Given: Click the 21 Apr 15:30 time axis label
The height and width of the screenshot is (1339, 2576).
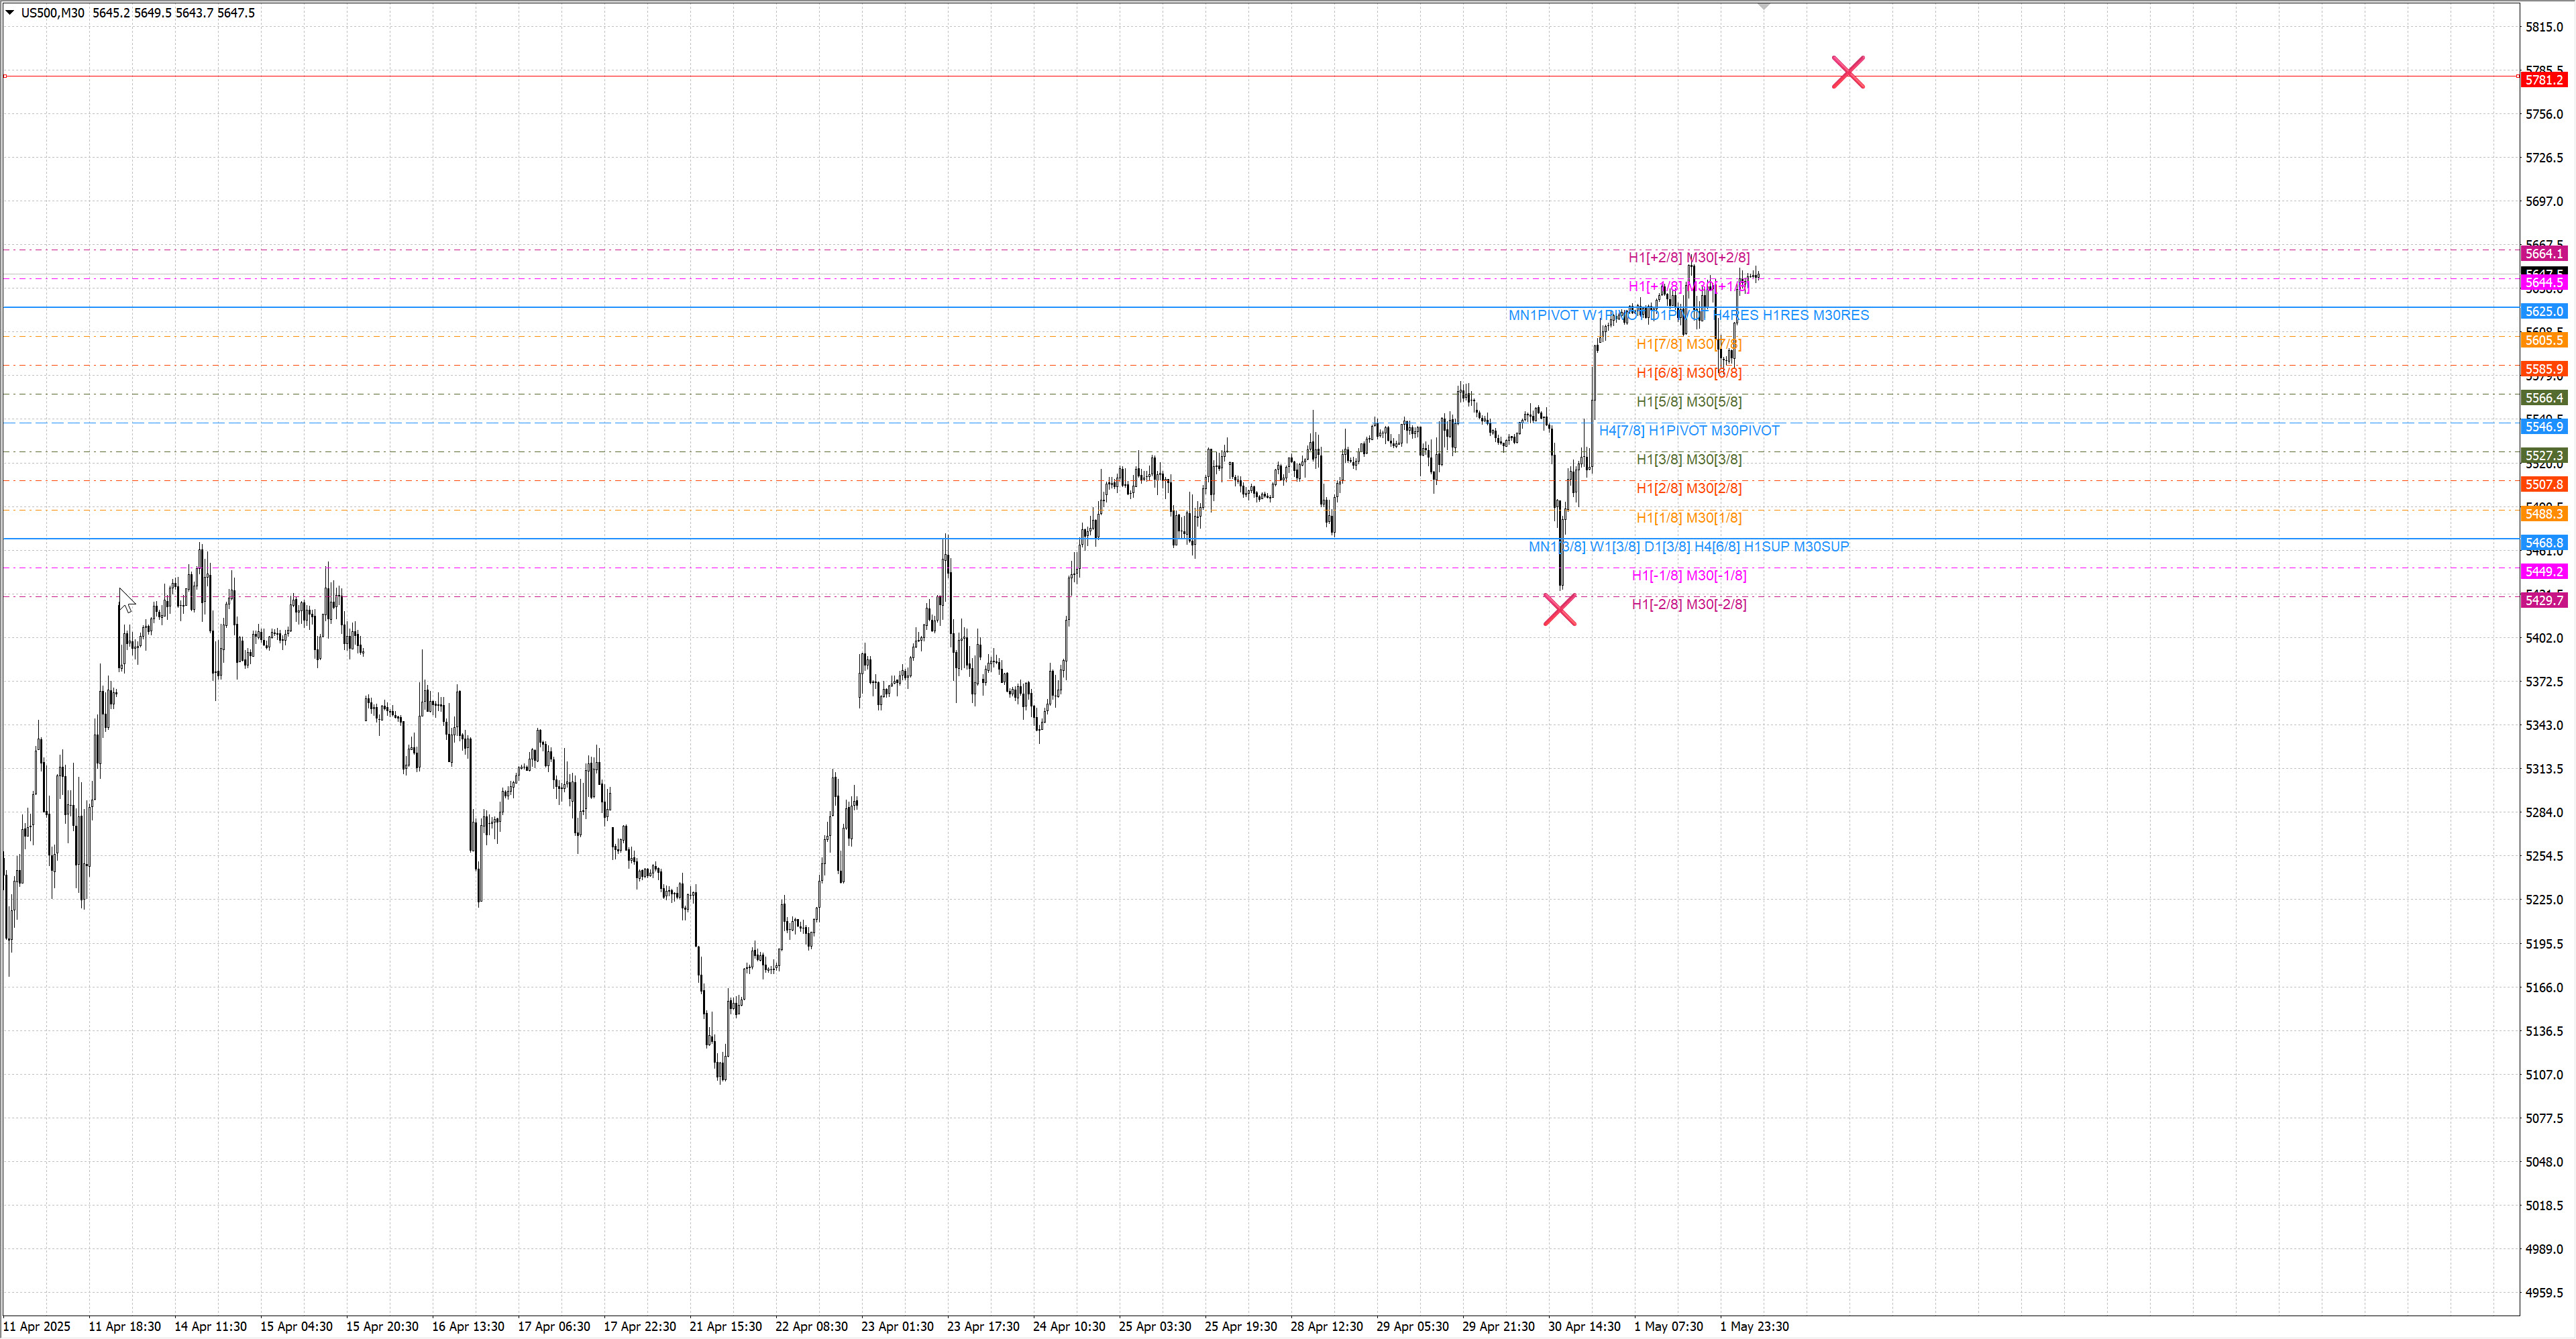Looking at the screenshot, I should [x=725, y=1326].
